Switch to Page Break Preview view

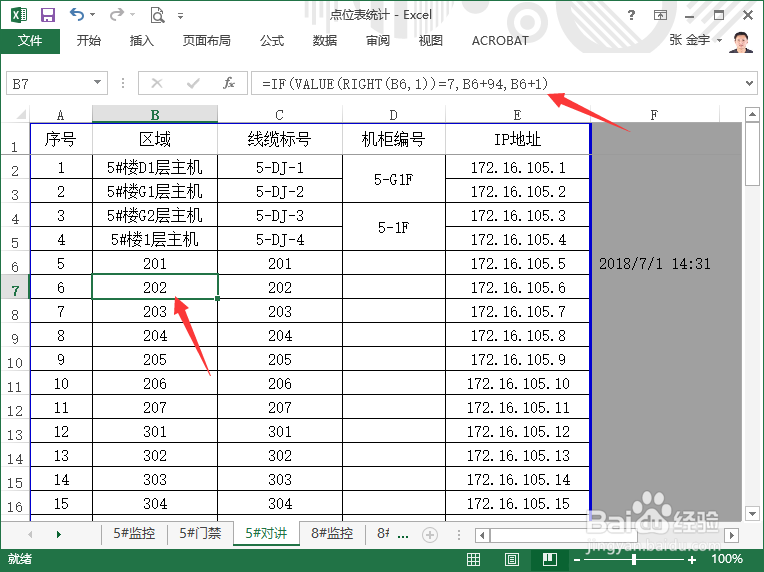click(x=550, y=559)
